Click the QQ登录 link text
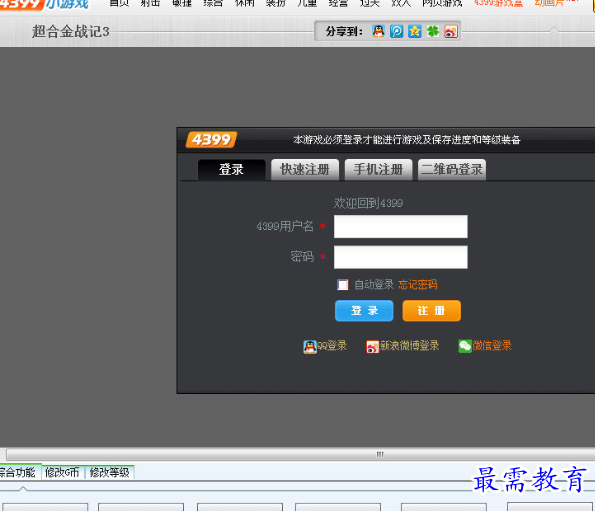595x511 pixels. click(332, 346)
